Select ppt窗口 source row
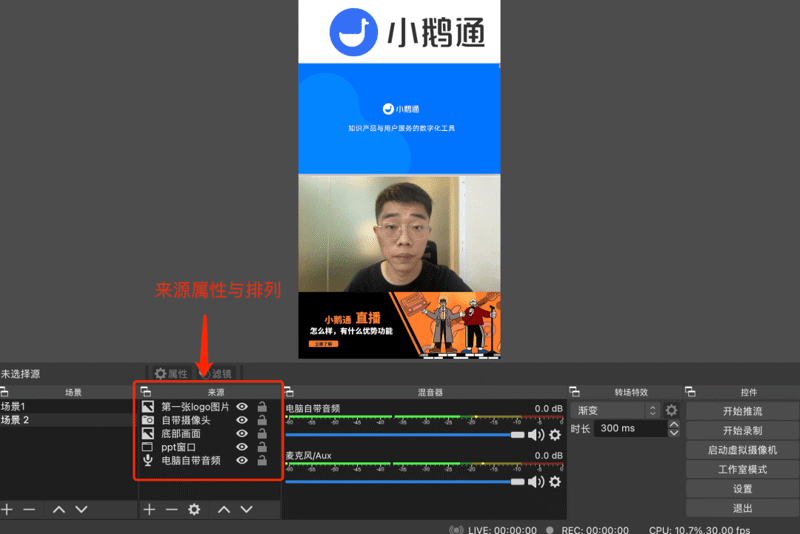 click(209, 447)
